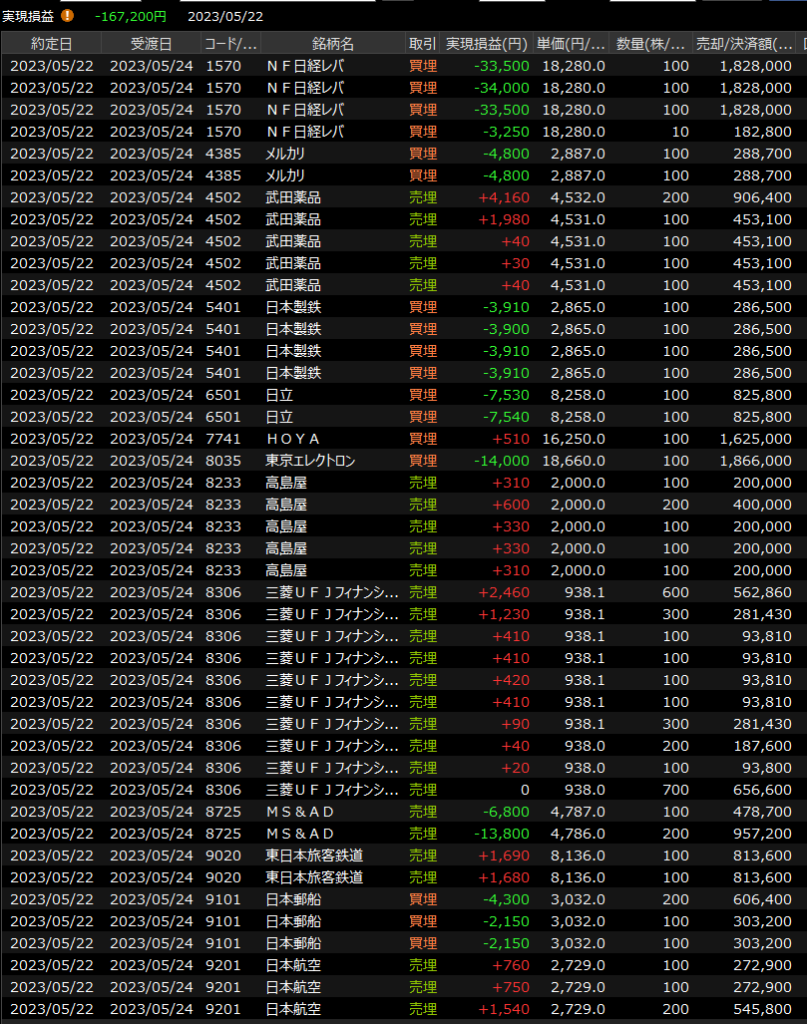Click the orange info icon beside 実現損益
807x1024 pixels.
point(67,16)
